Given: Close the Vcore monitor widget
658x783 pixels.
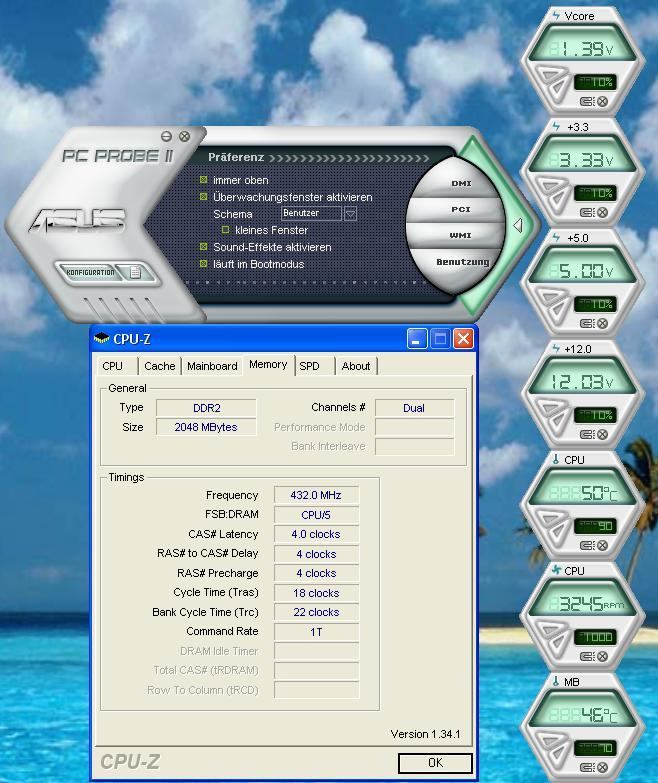Looking at the screenshot, I should click(603, 102).
